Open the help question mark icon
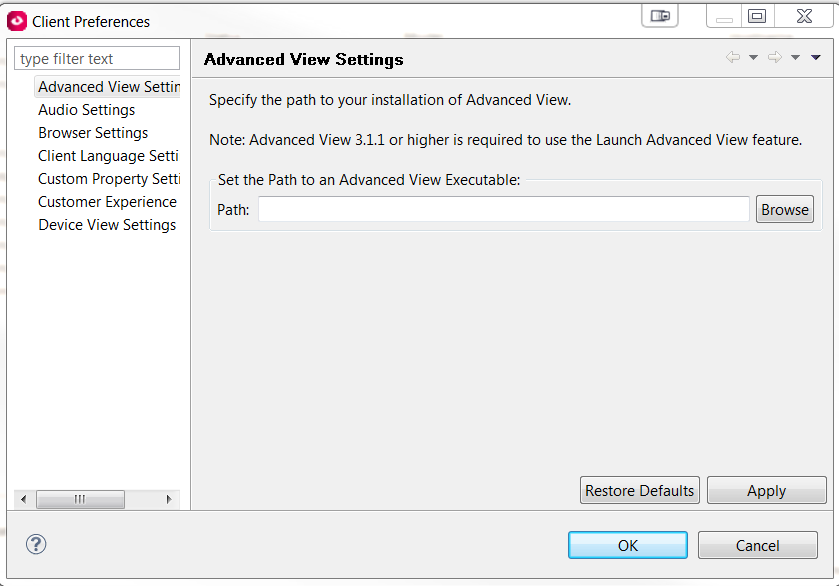 point(36,544)
